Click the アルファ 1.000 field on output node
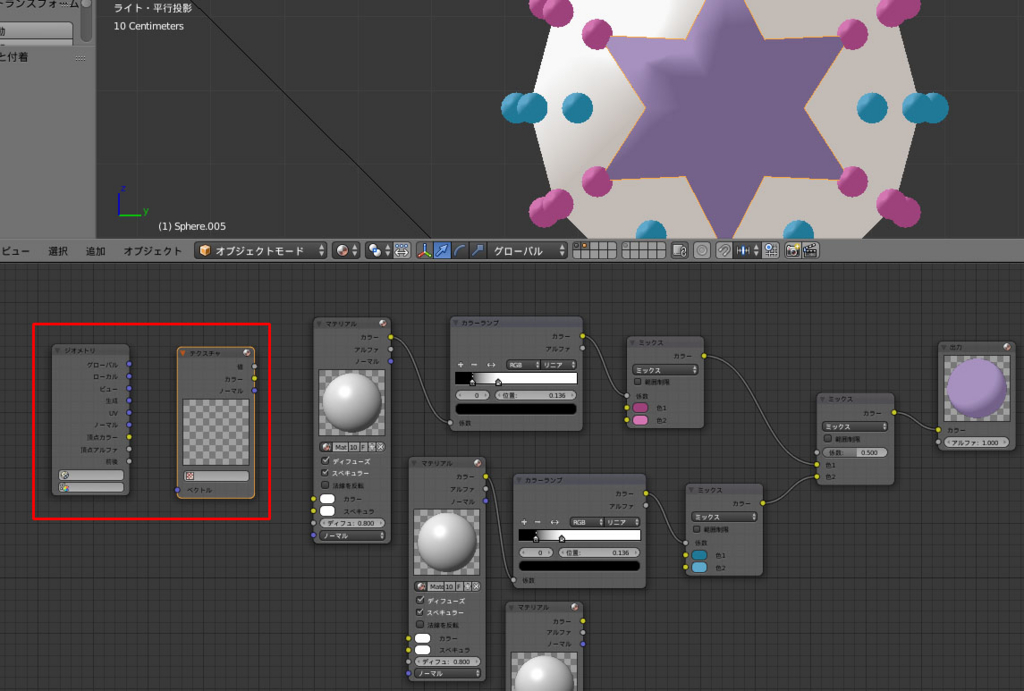Image resolution: width=1024 pixels, height=691 pixels. (x=977, y=442)
